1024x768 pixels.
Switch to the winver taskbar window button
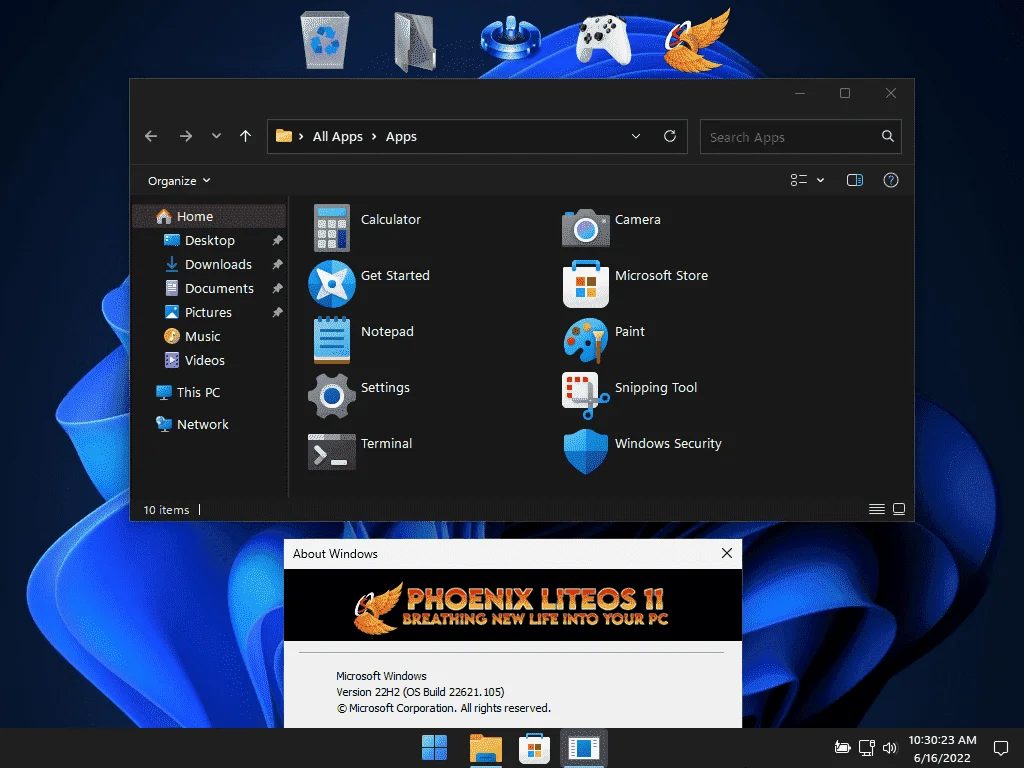[583, 748]
